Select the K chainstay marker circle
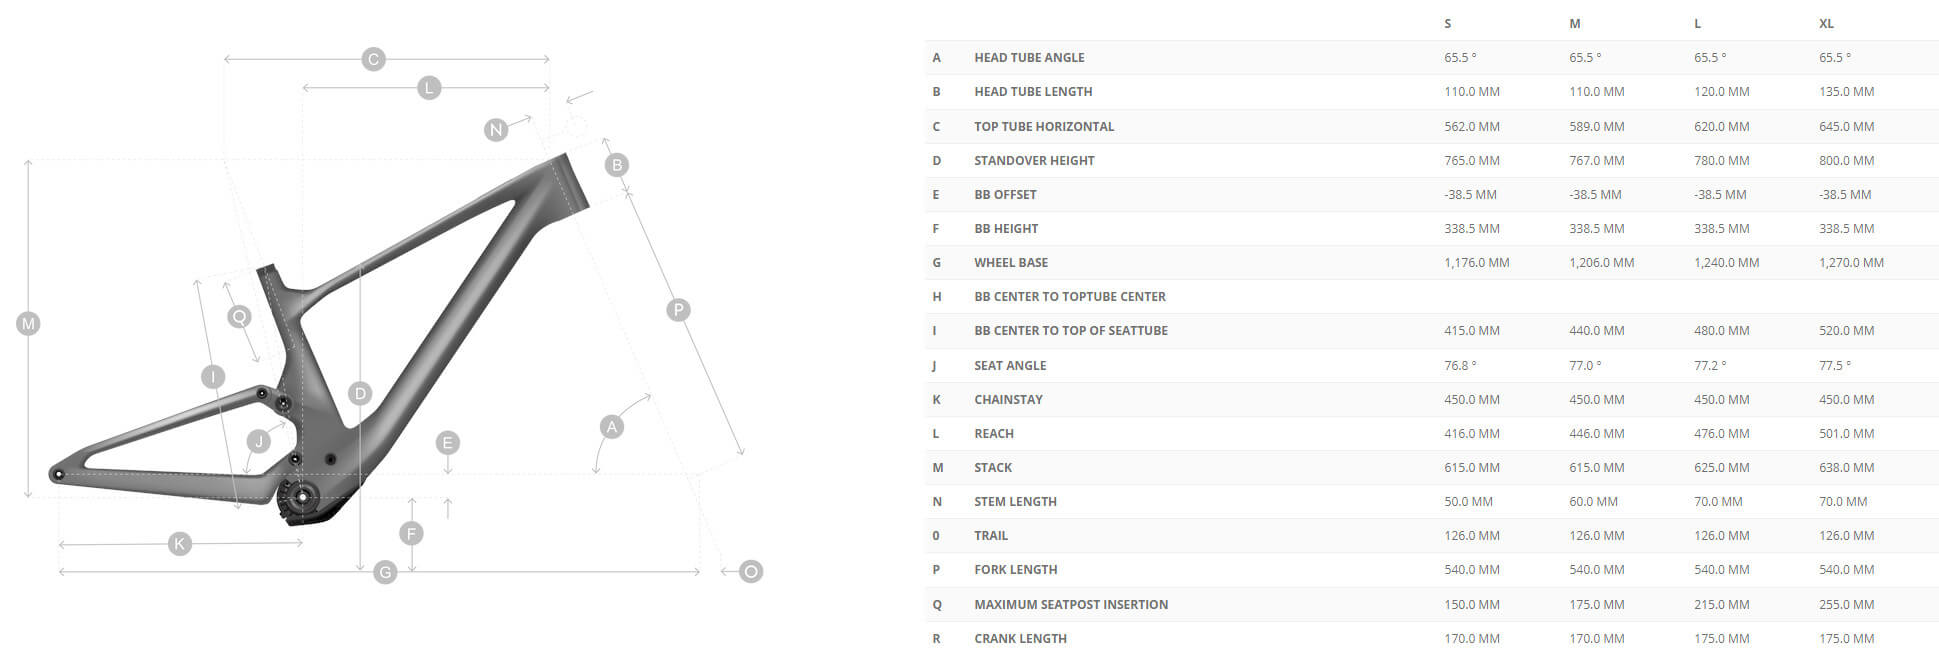The width and height of the screenshot is (1939, 672). 180,544
